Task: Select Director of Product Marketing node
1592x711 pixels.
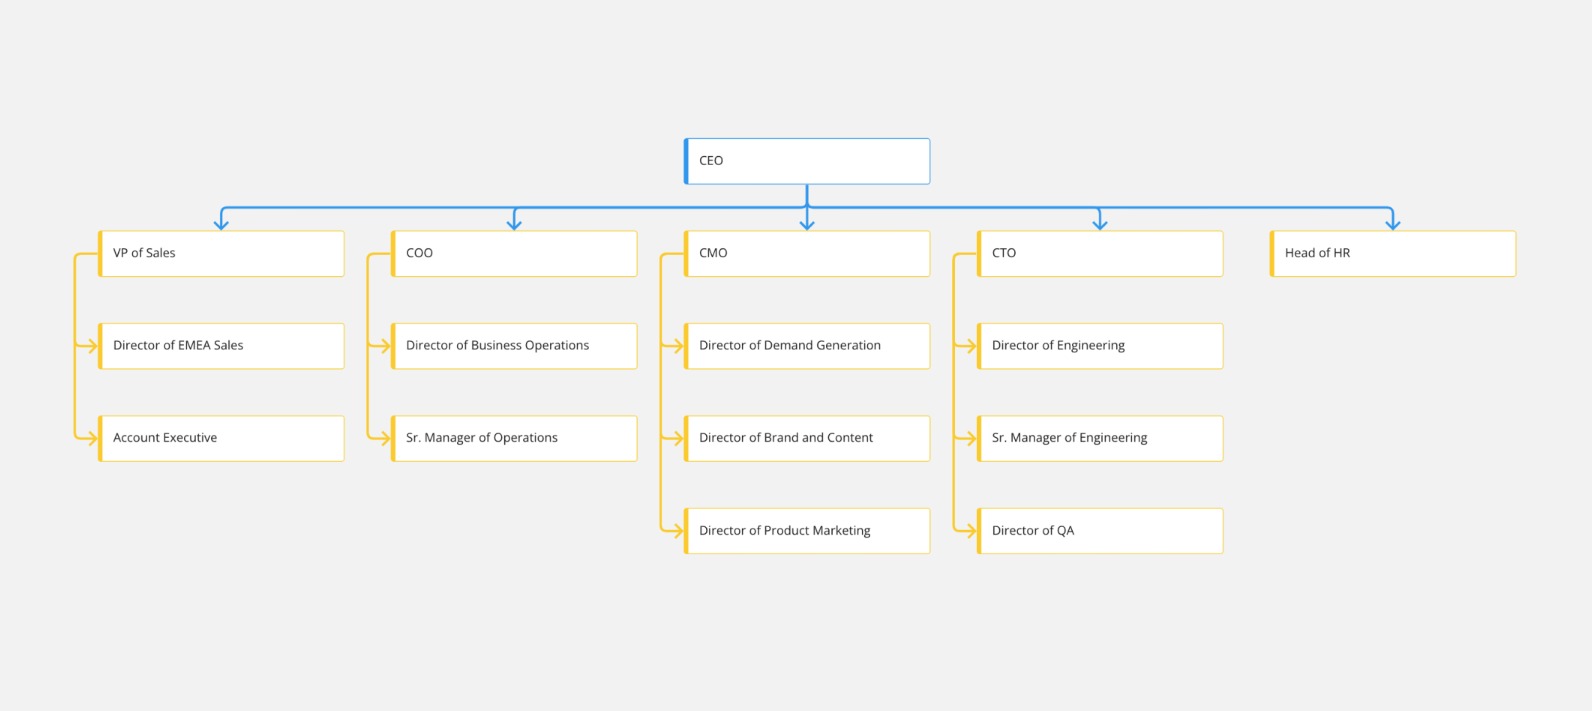Action: pyautogui.click(x=807, y=531)
